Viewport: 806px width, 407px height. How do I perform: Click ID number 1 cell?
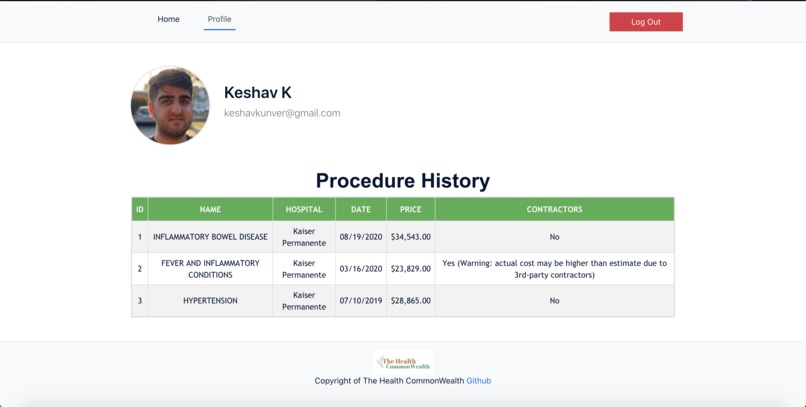point(140,237)
